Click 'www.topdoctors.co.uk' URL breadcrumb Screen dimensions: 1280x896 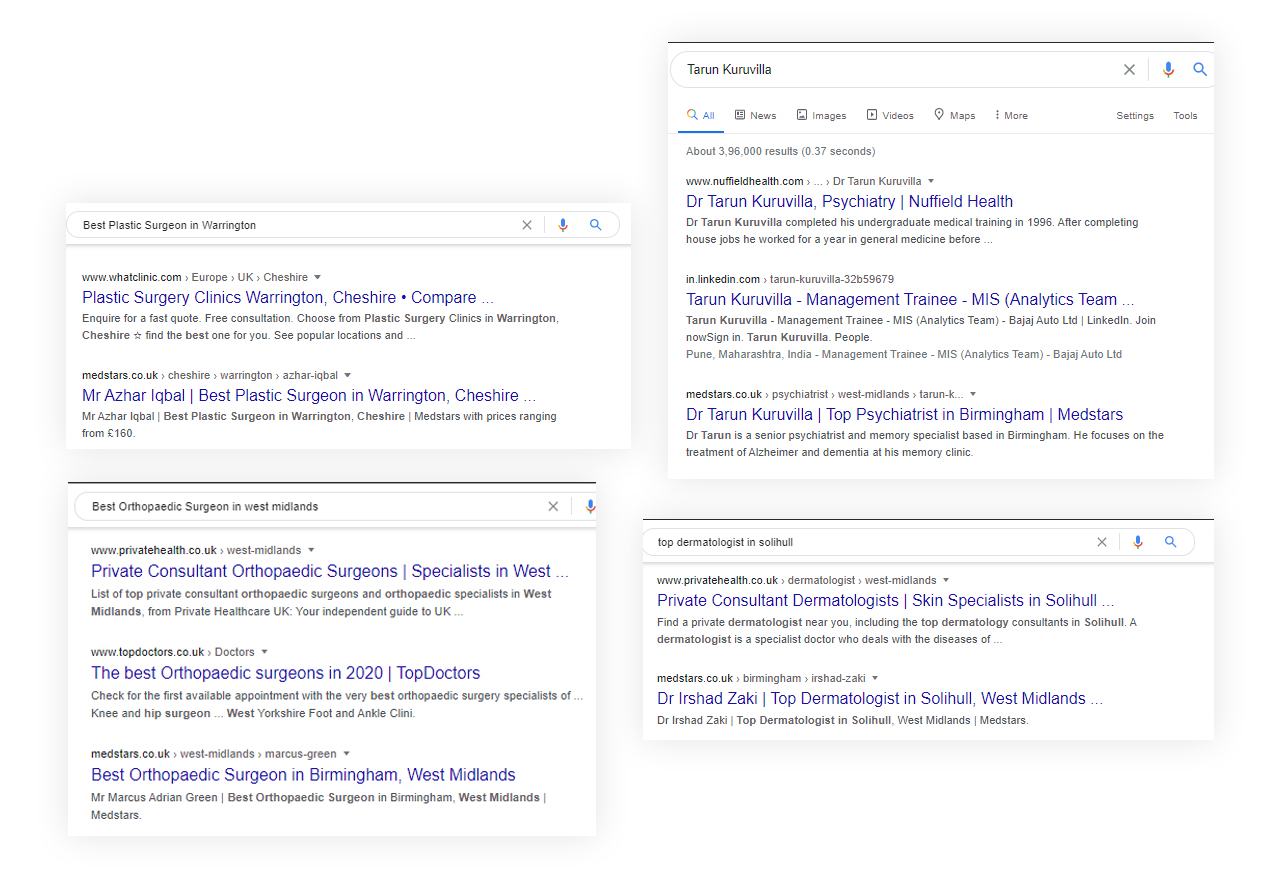click(x=147, y=652)
